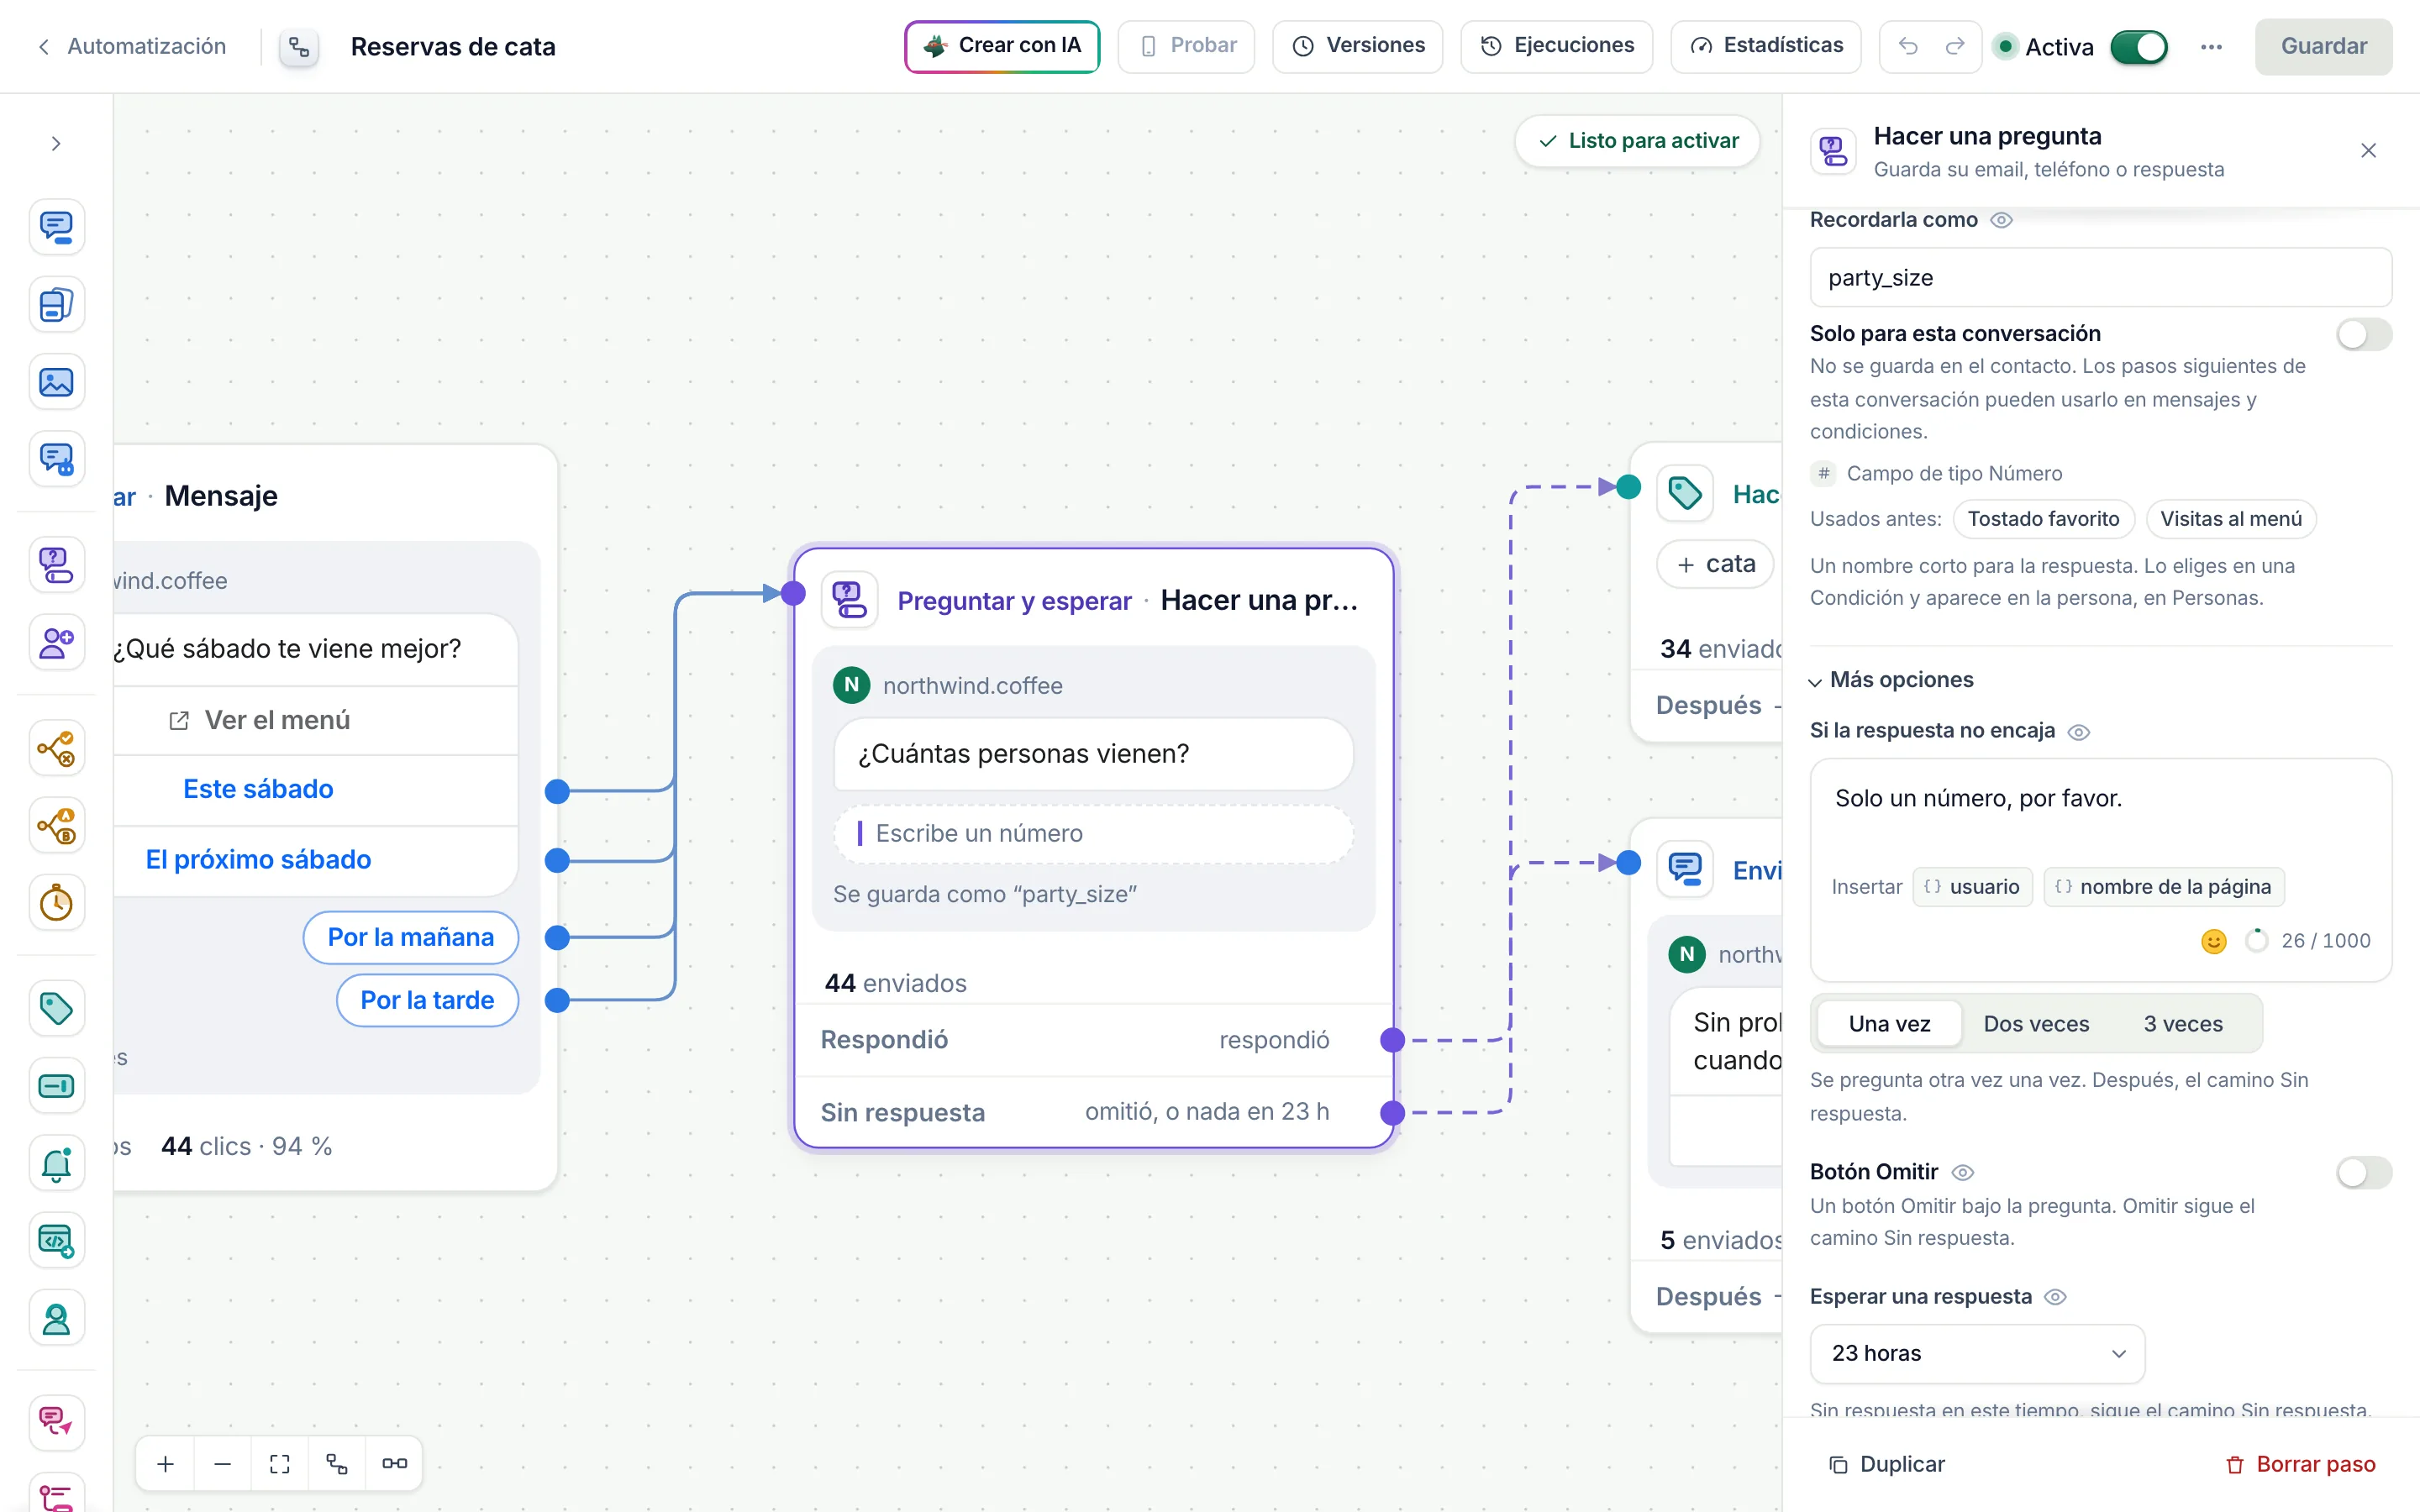Insert the usuario variable chip
The image size is (2420, 1512).
pos(1972,887)
